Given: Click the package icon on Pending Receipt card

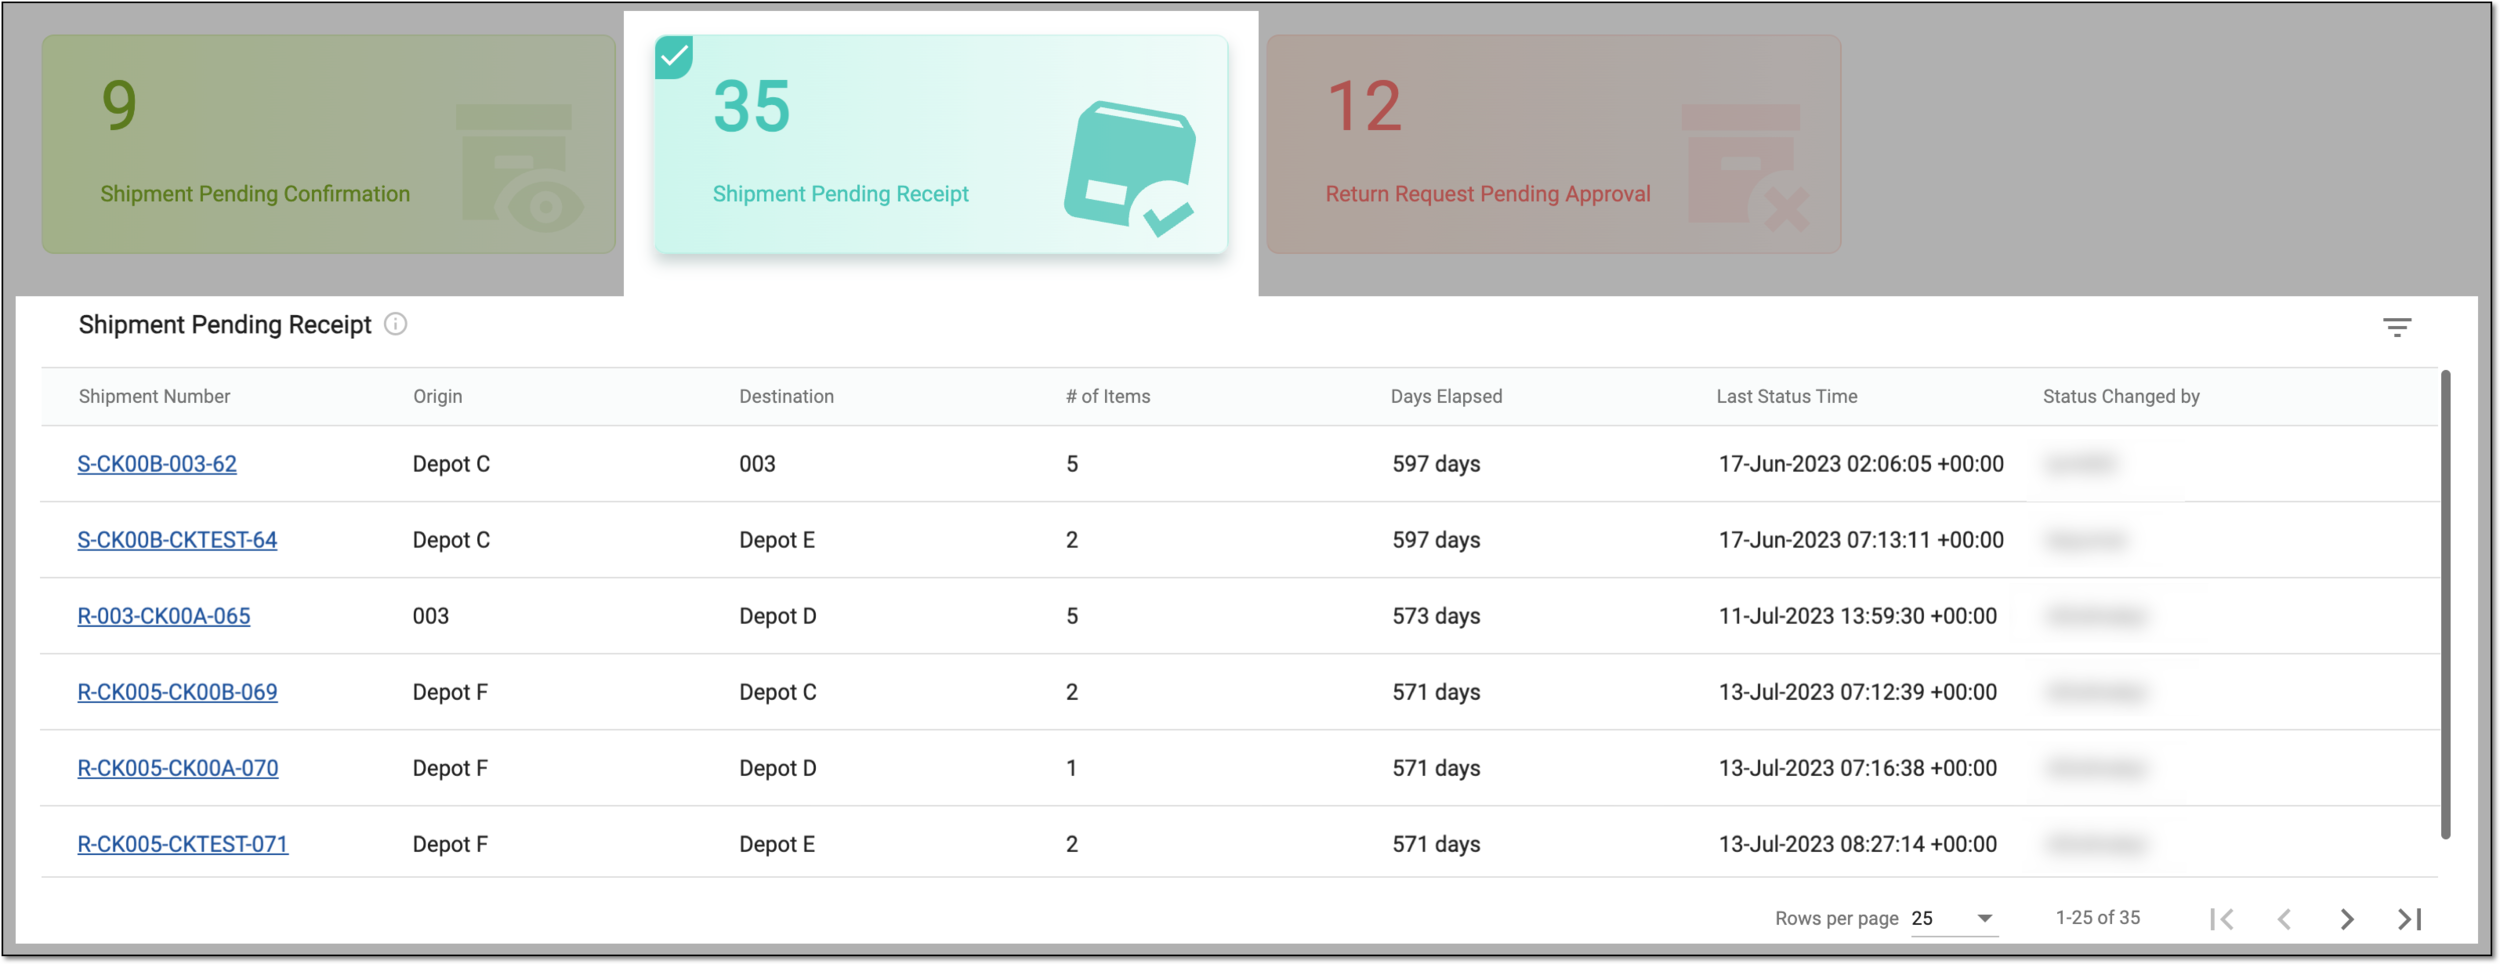Looking at the screenshot, I should (1131, 168).
